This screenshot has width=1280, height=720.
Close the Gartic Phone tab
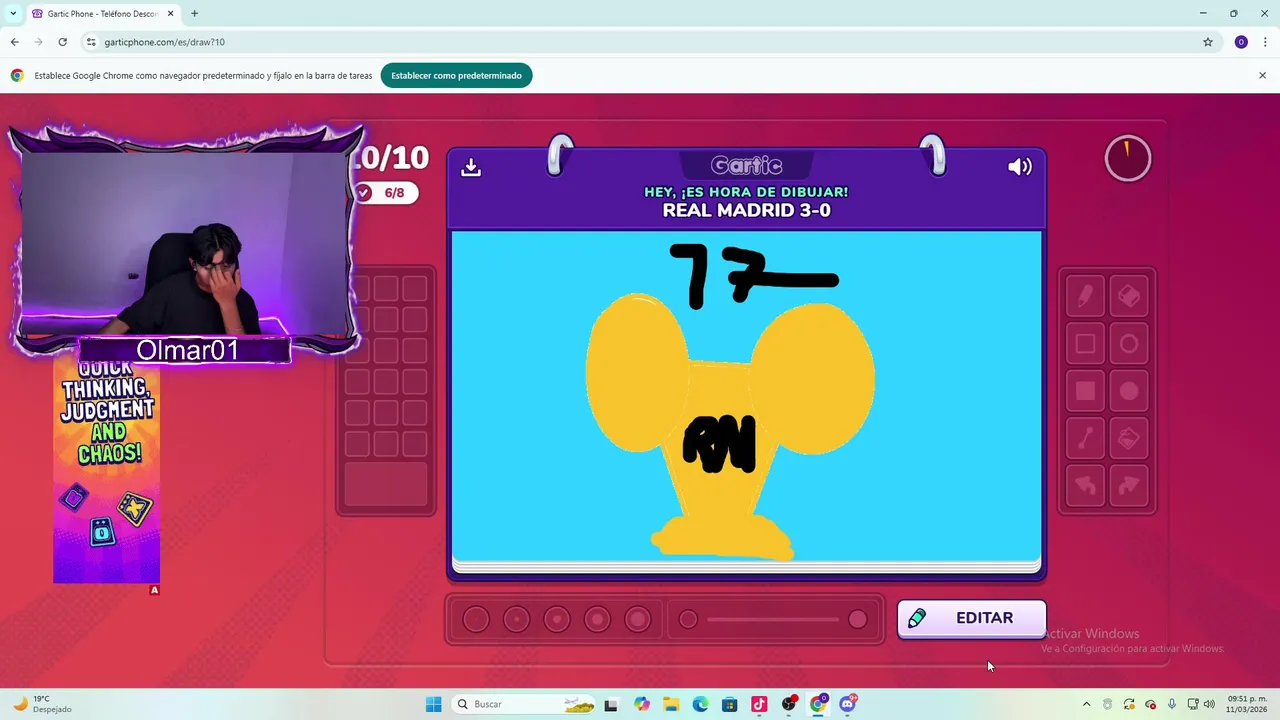pyautogui.click(x=170, y=14)
